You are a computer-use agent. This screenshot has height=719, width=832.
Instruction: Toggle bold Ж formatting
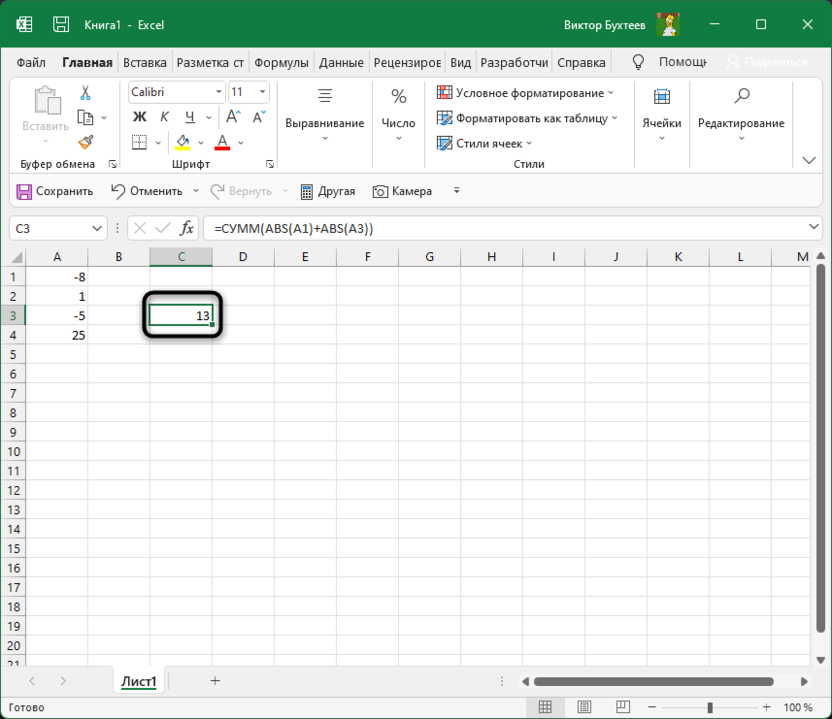click(140, 117)
